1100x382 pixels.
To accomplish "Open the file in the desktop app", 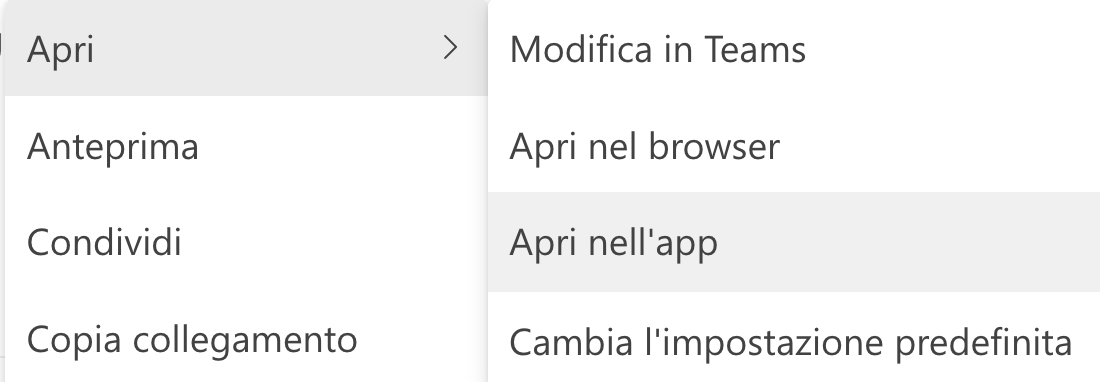I will (x=794, y=242).
